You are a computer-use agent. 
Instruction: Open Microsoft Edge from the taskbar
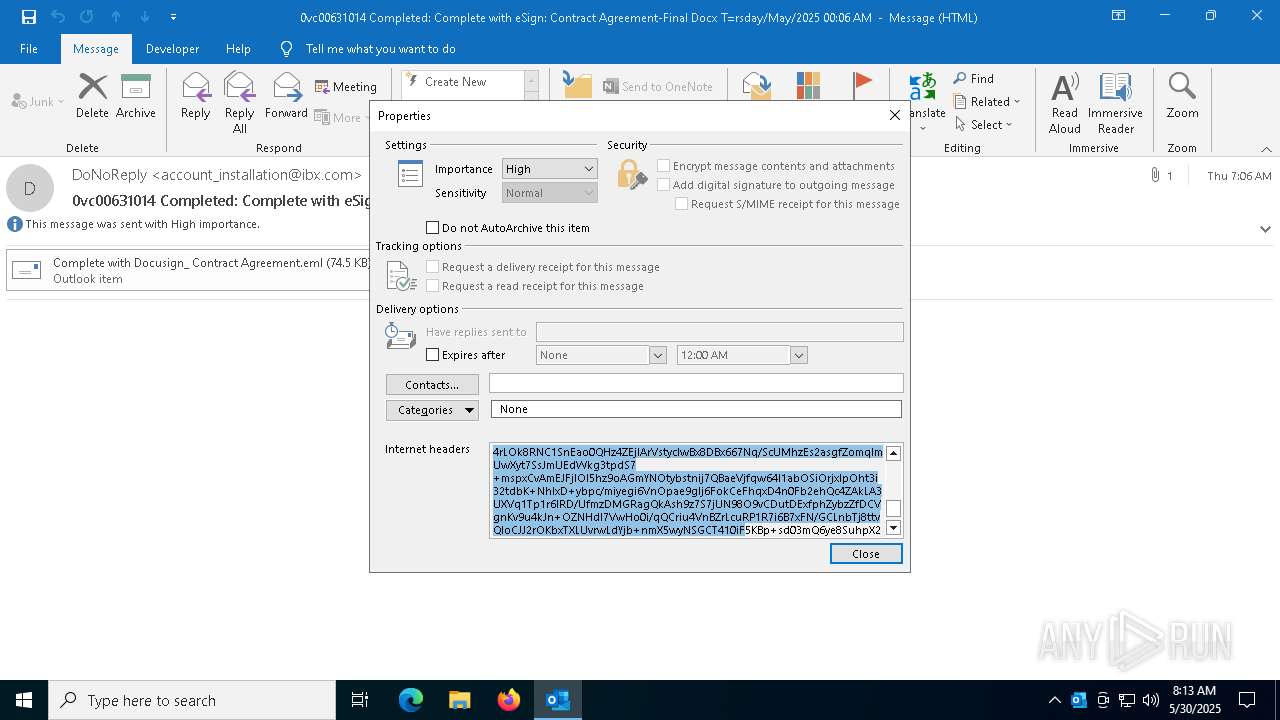tap(411, 700)
